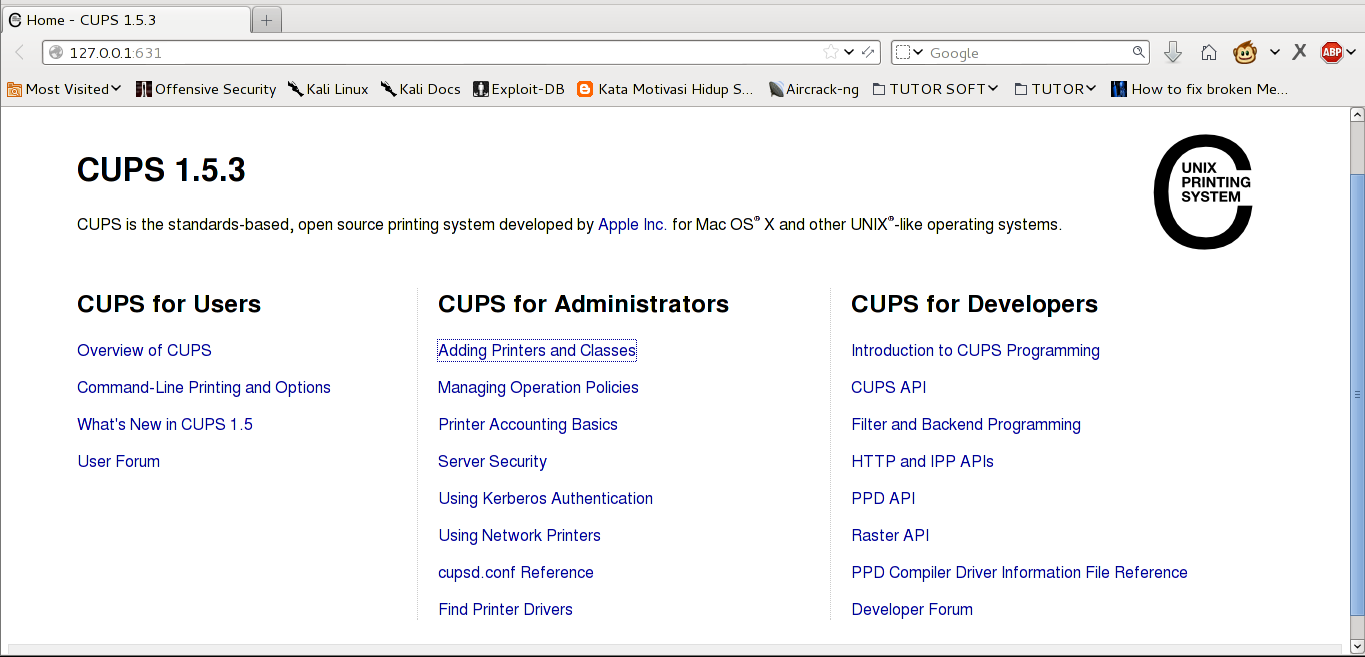Viewport: 1365px width, 657px height.
Task: Click the CUPS for Administrators heading
Action: 583,304
